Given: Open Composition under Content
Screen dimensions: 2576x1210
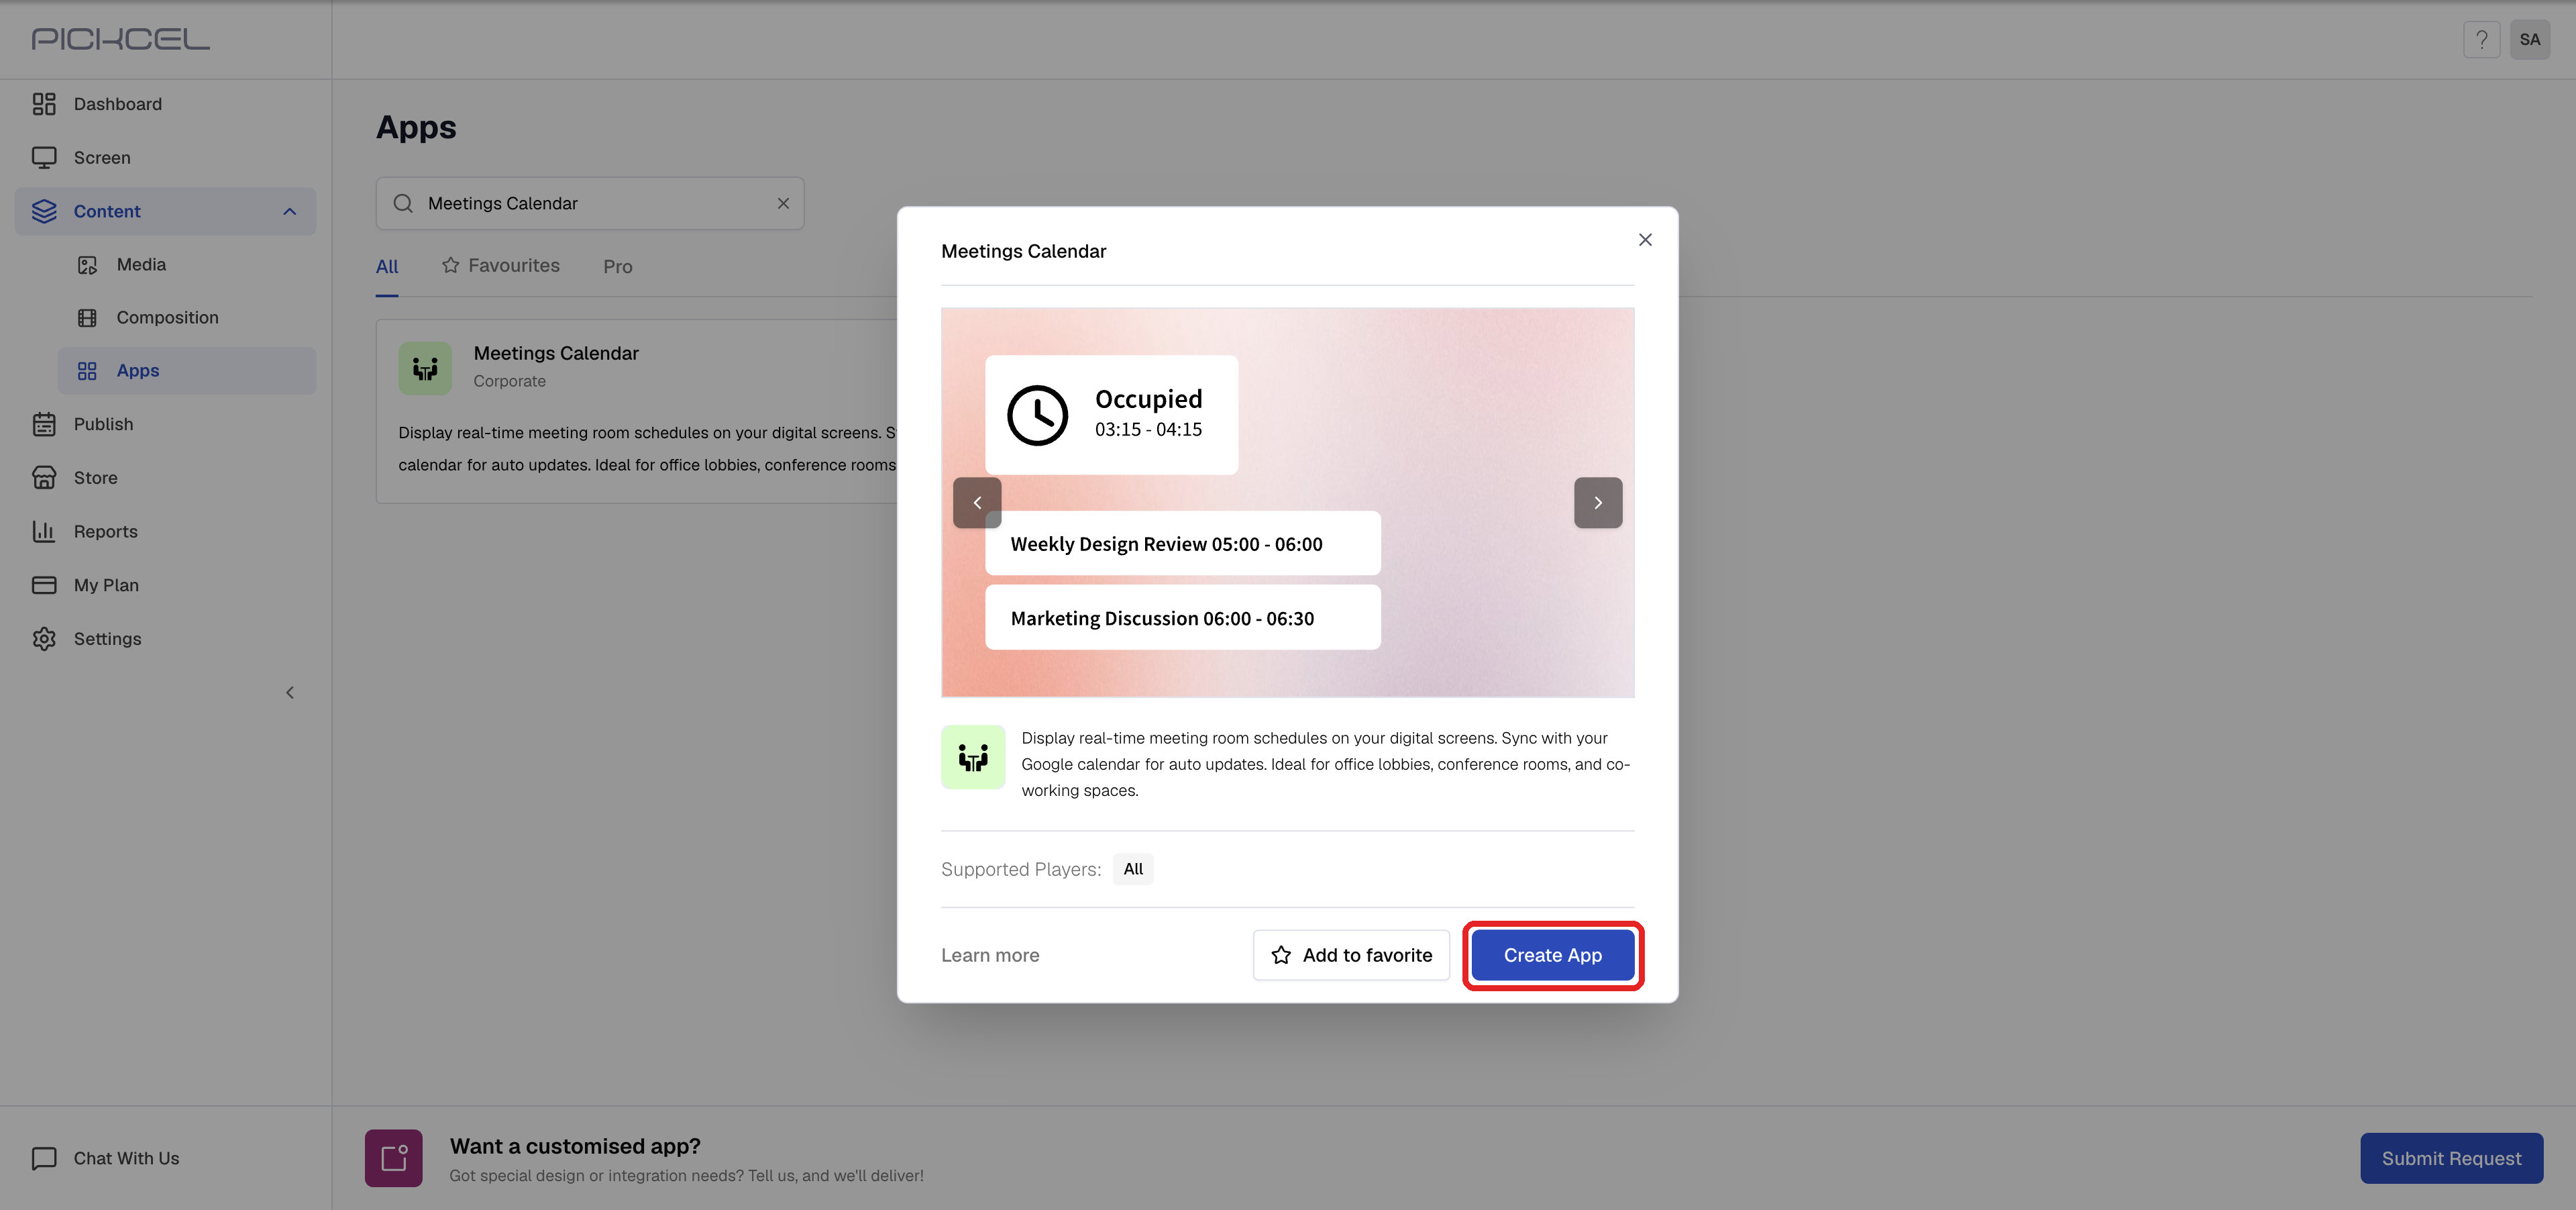Looking at the screenshot, I should coord(187,317).
